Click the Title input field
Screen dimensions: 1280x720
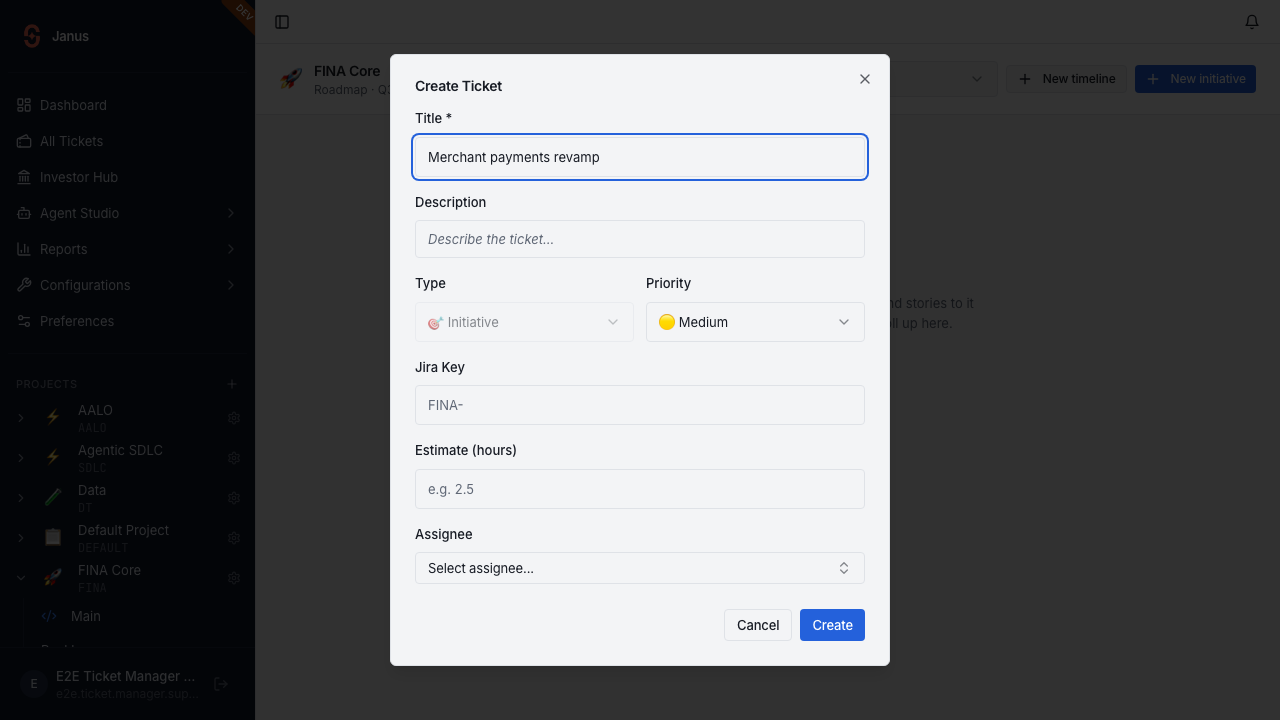pyautogui.click(x=640, y=157)
